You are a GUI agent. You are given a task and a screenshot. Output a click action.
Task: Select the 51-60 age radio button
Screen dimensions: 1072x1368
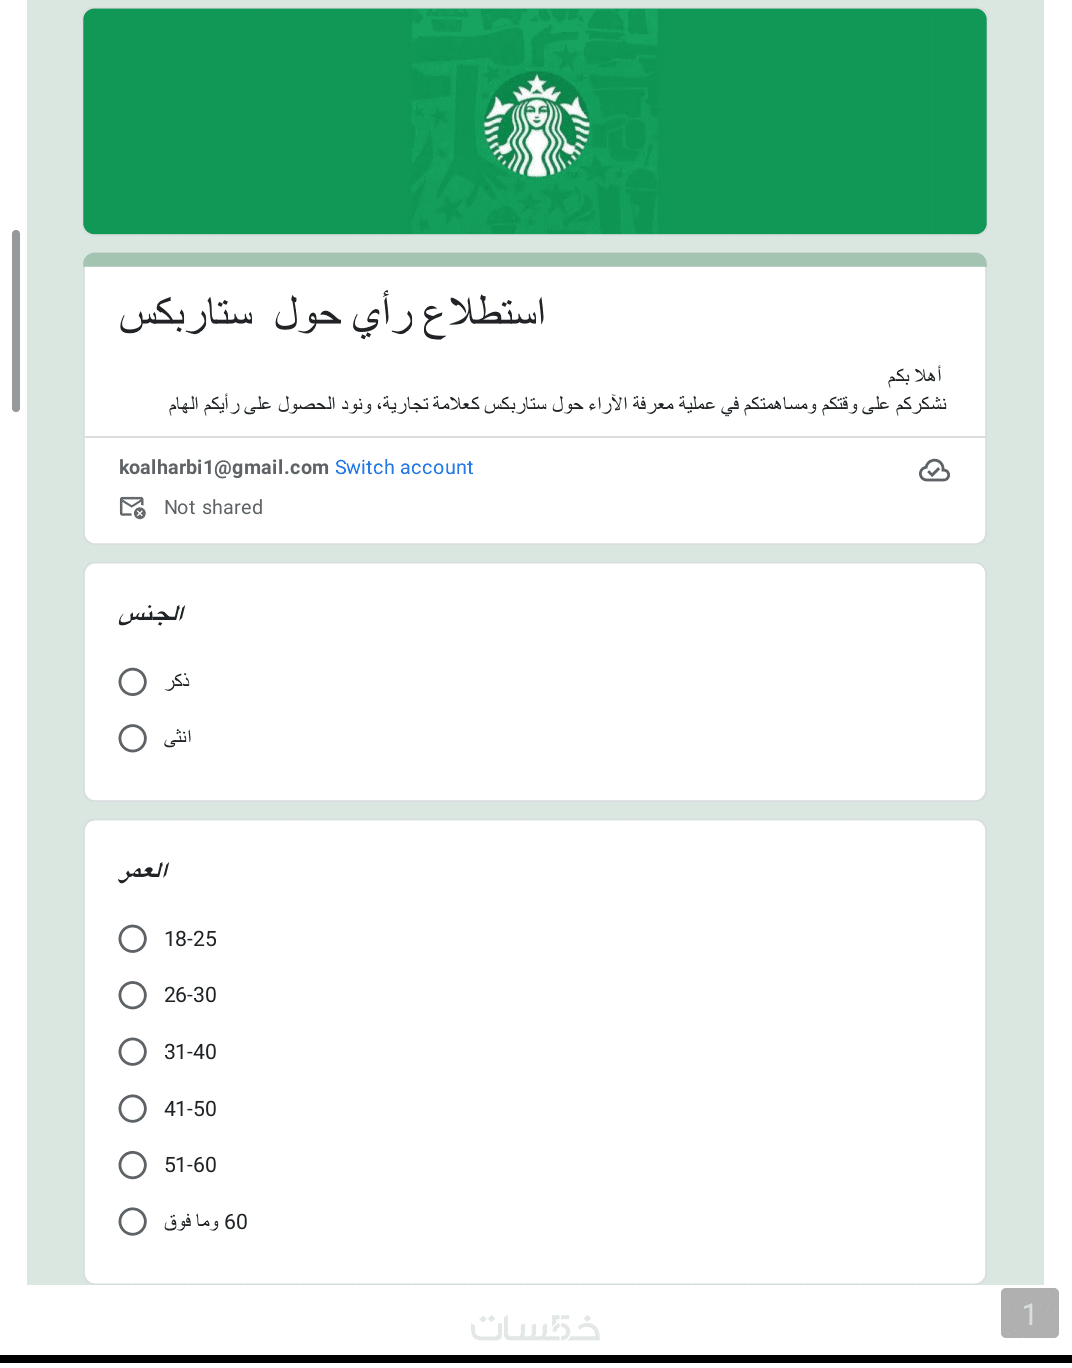133,1165
